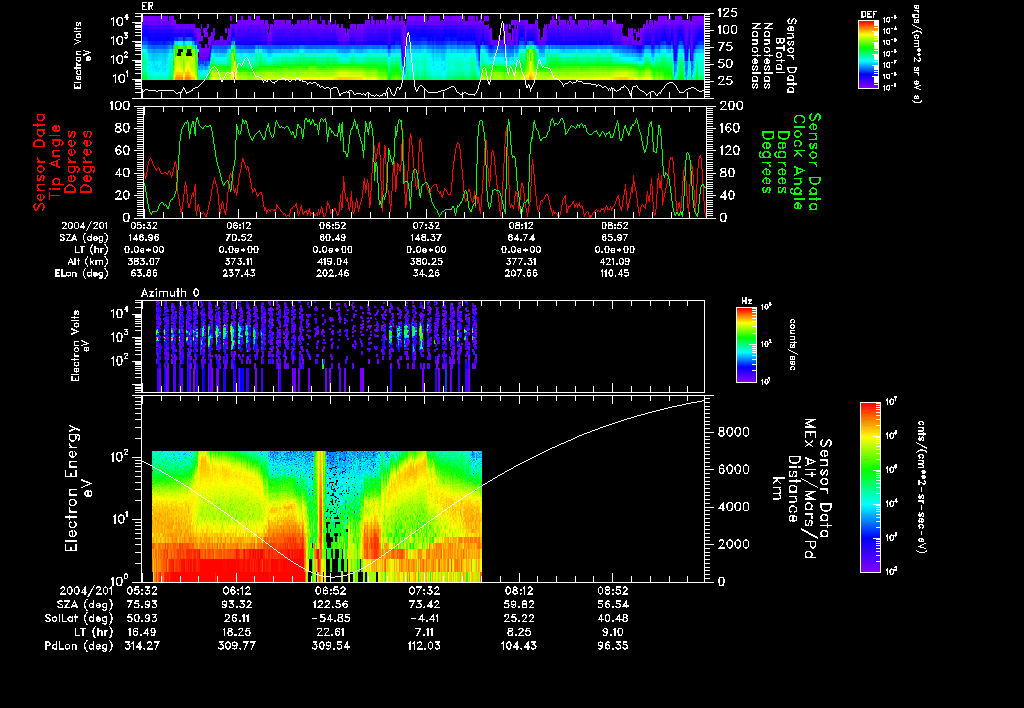Image resolution: width=1024 pixels, height=708 pixels.
Task: Select the 'Azimuth 0' panel title
Action: pos(170,293)
